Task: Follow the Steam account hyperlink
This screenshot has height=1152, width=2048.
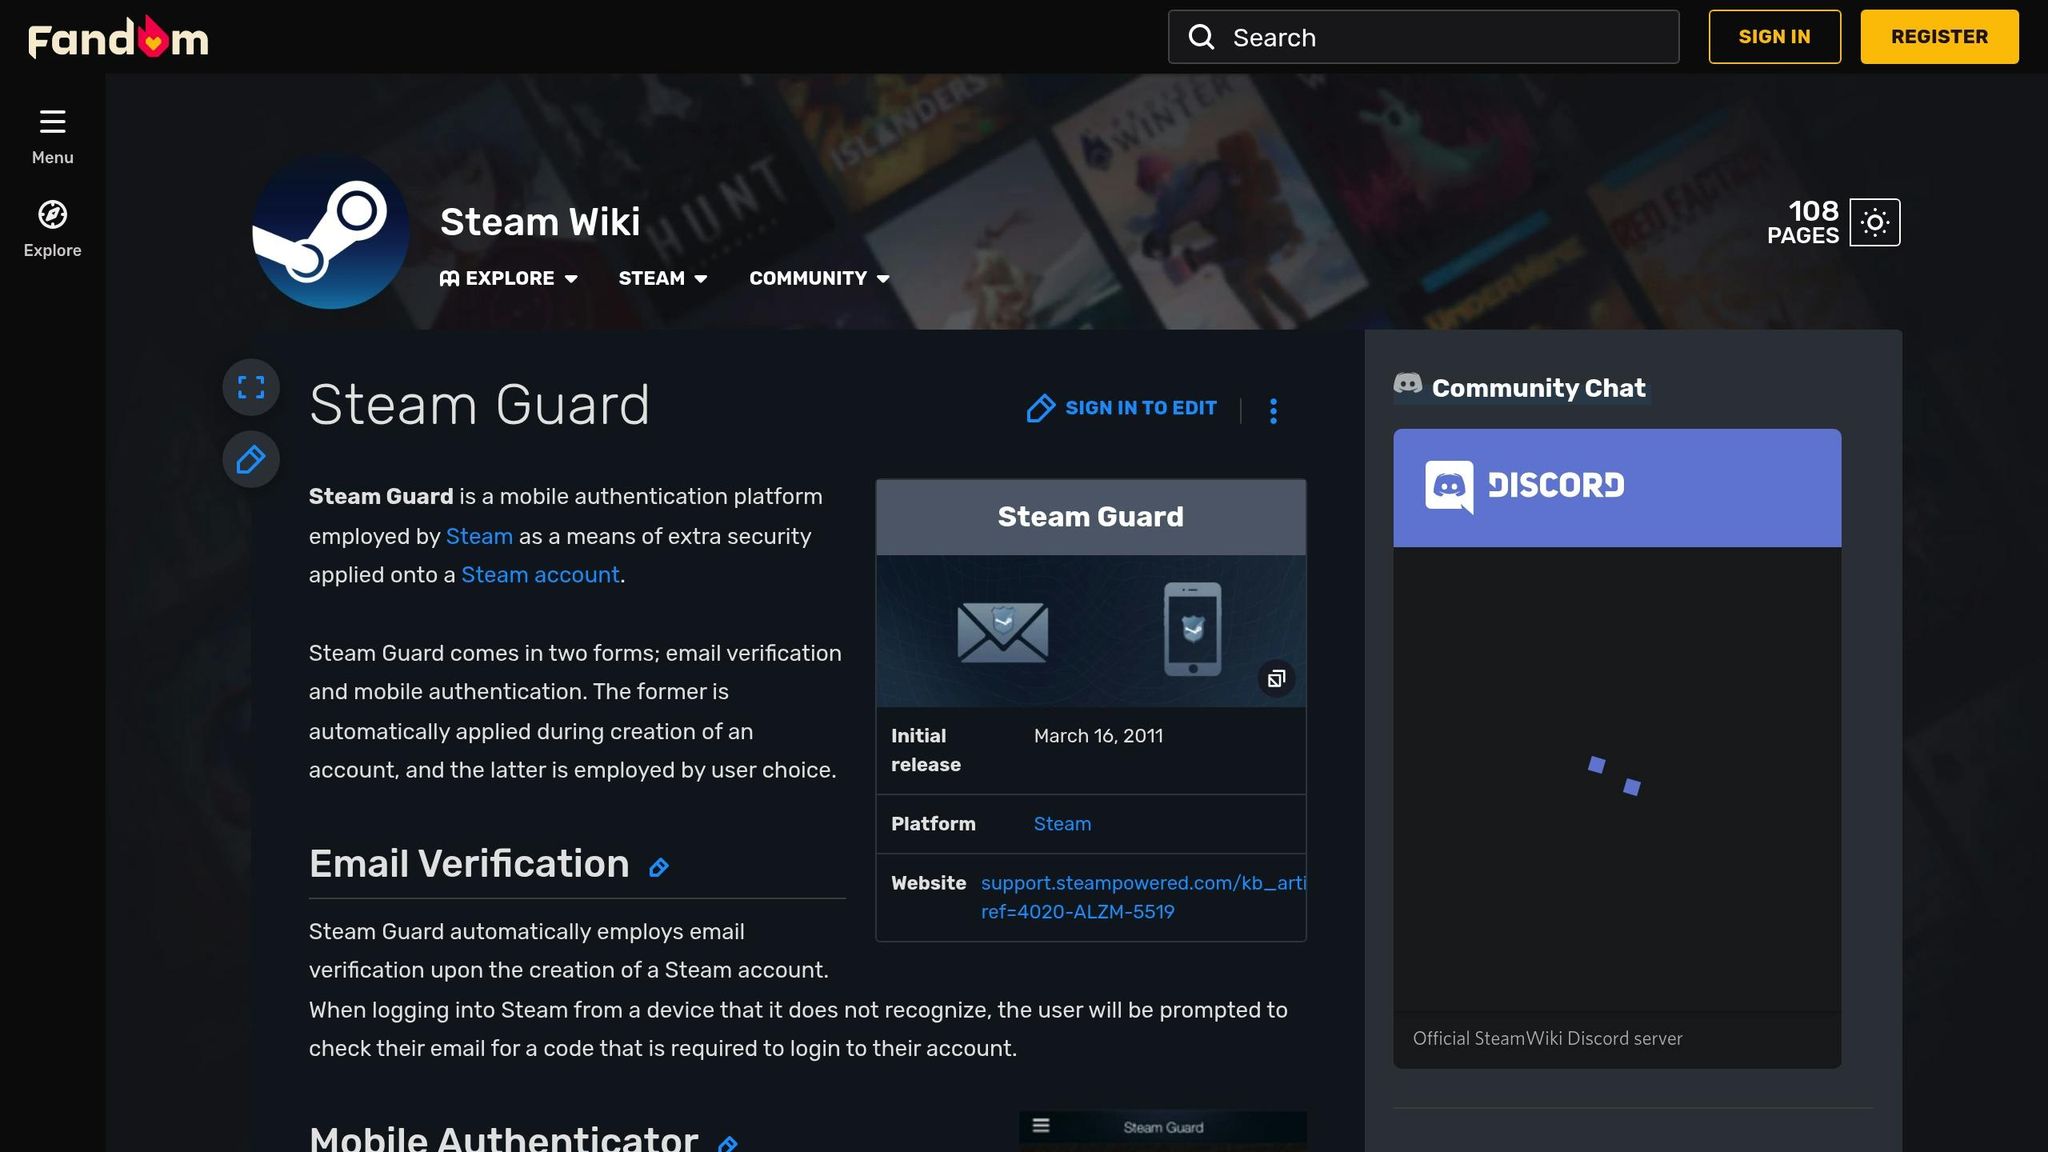Action: (x=540, y=575)
